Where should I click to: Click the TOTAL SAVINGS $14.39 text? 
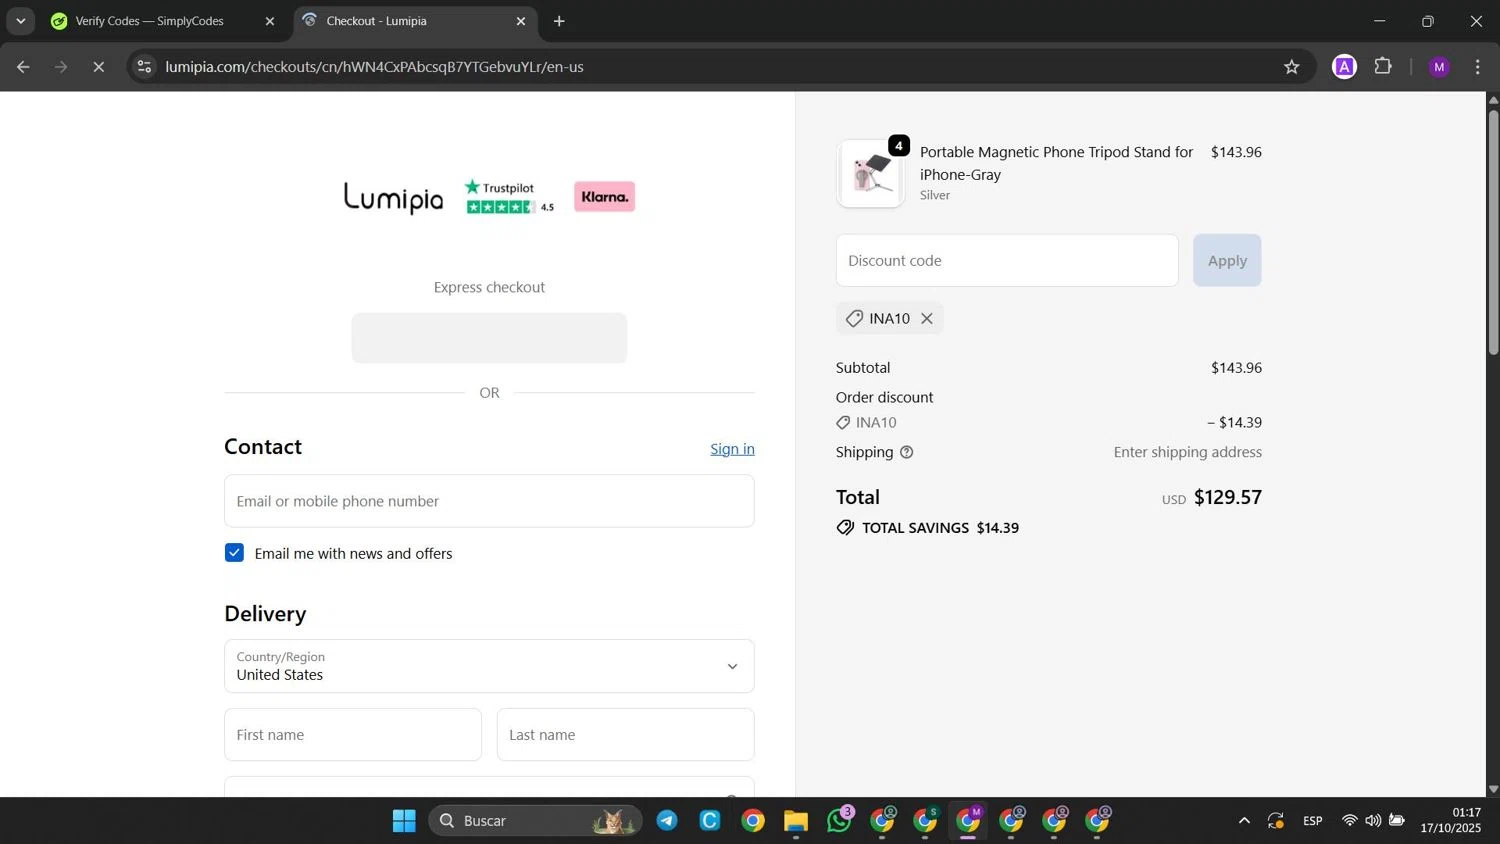(940, 528)
